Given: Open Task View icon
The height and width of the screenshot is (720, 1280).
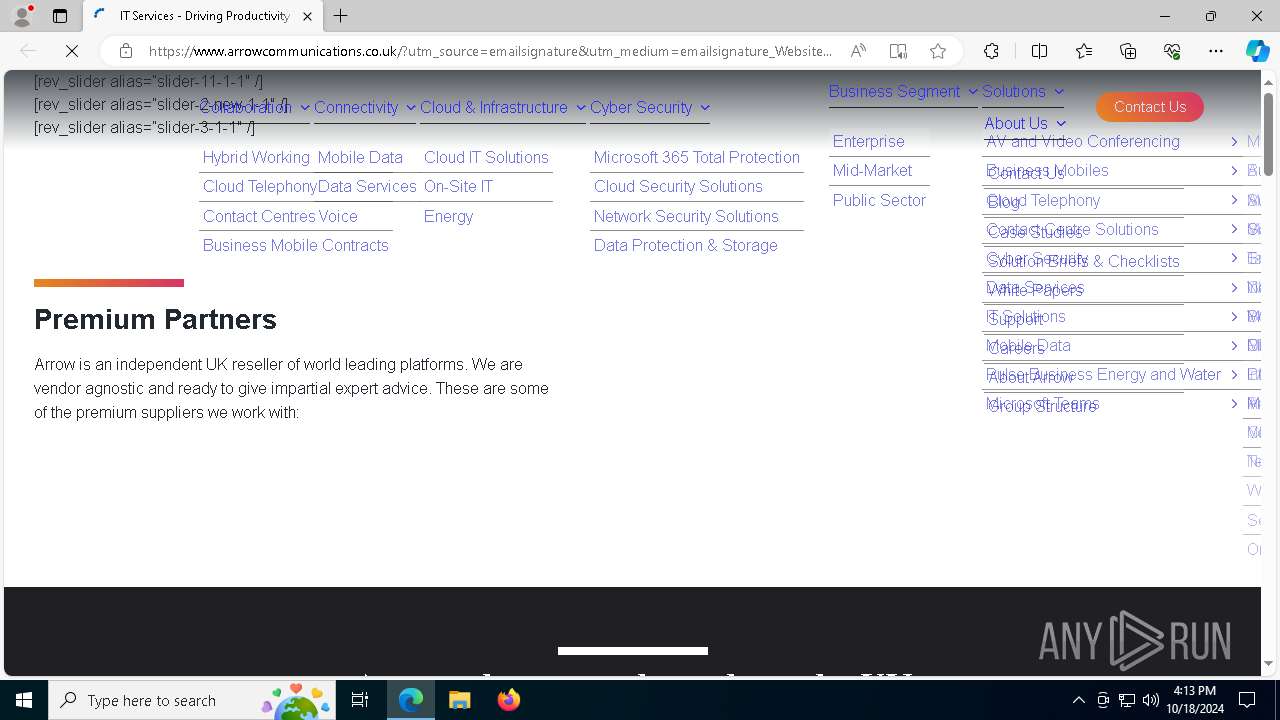Looking at the screenshot, I should (360, 700).
